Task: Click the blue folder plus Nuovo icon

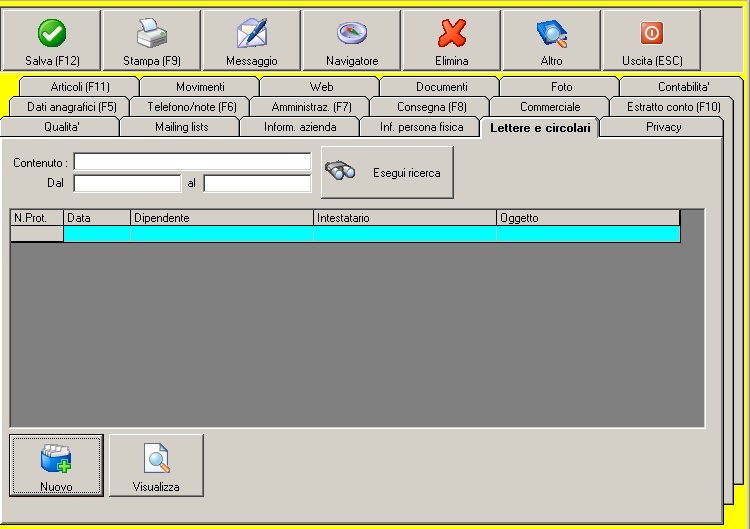Action: [56, 458]
